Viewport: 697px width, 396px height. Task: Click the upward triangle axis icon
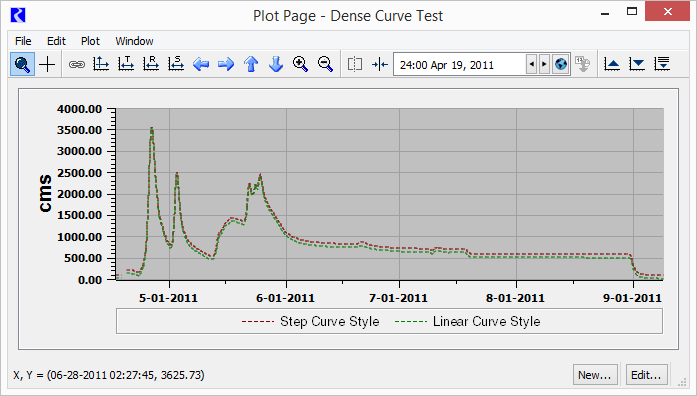coord(612,64)
